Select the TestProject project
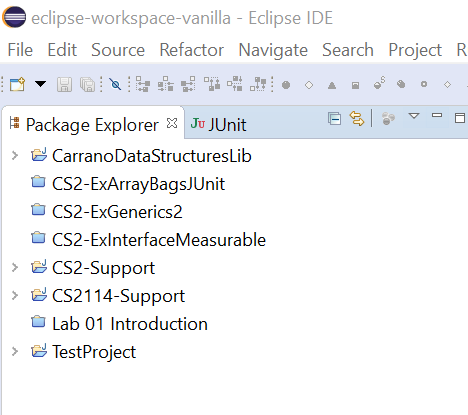468x415 pixels. click(x=94, y=352)
